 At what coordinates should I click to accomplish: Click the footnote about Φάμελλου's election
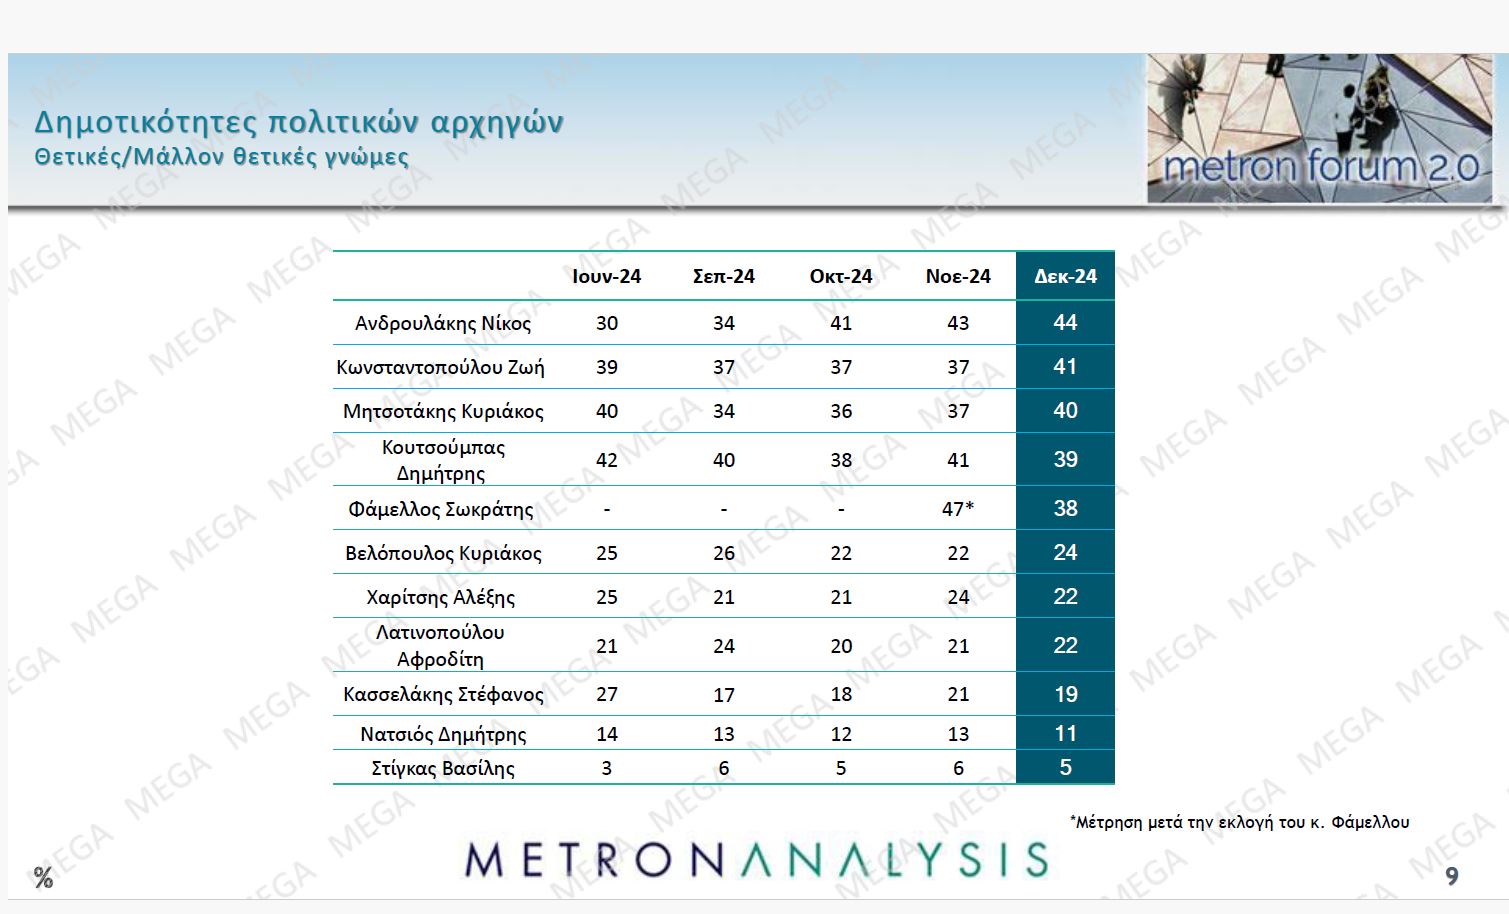pos(1239,822)
